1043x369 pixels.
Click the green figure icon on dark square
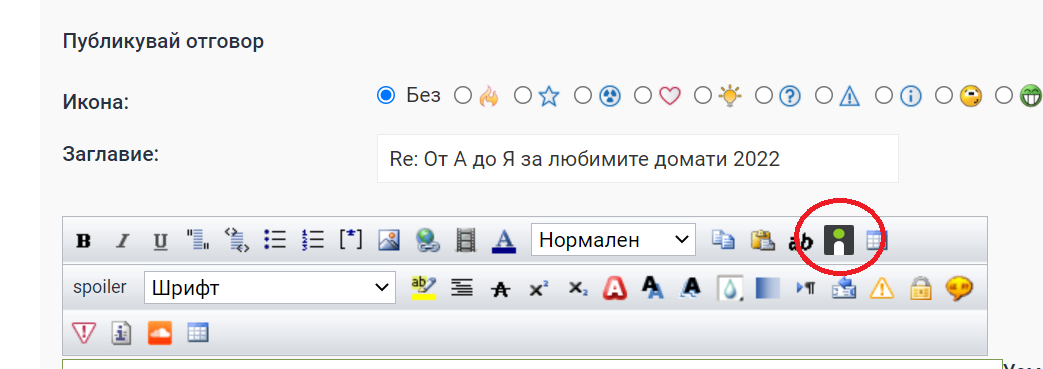click(839, 240)
